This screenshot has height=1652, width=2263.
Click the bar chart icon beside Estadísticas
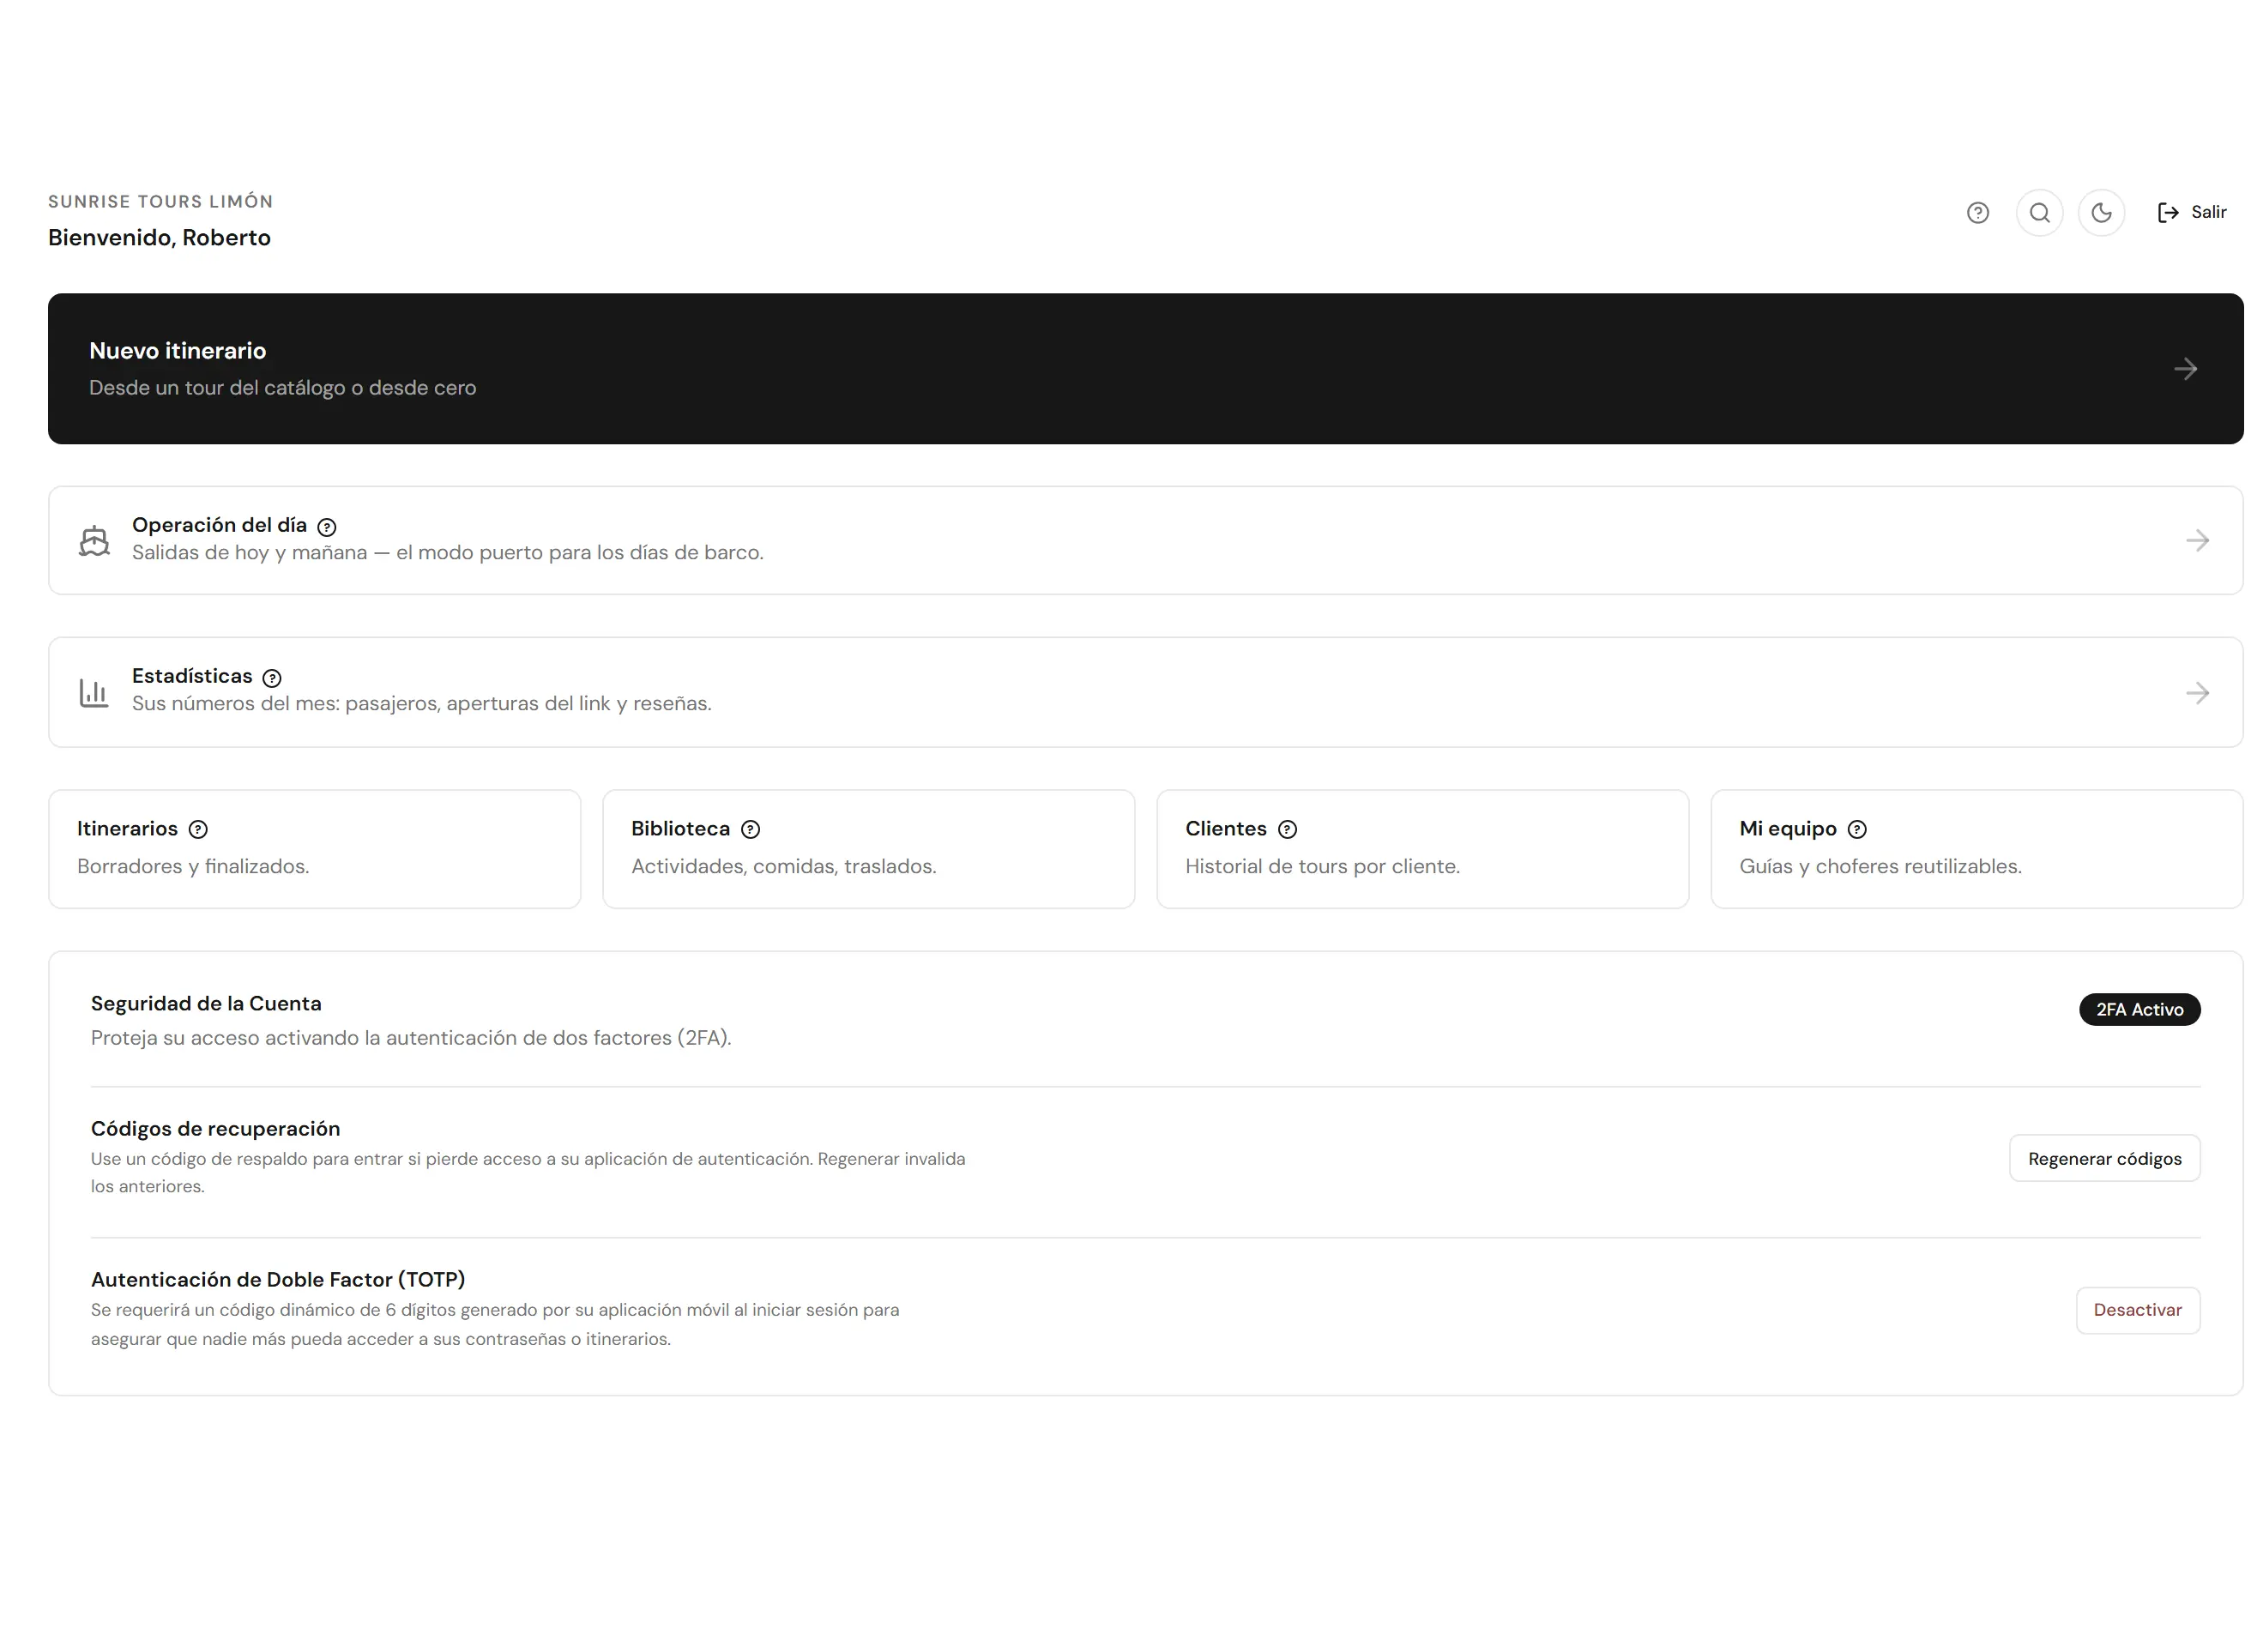coord(94,693)
